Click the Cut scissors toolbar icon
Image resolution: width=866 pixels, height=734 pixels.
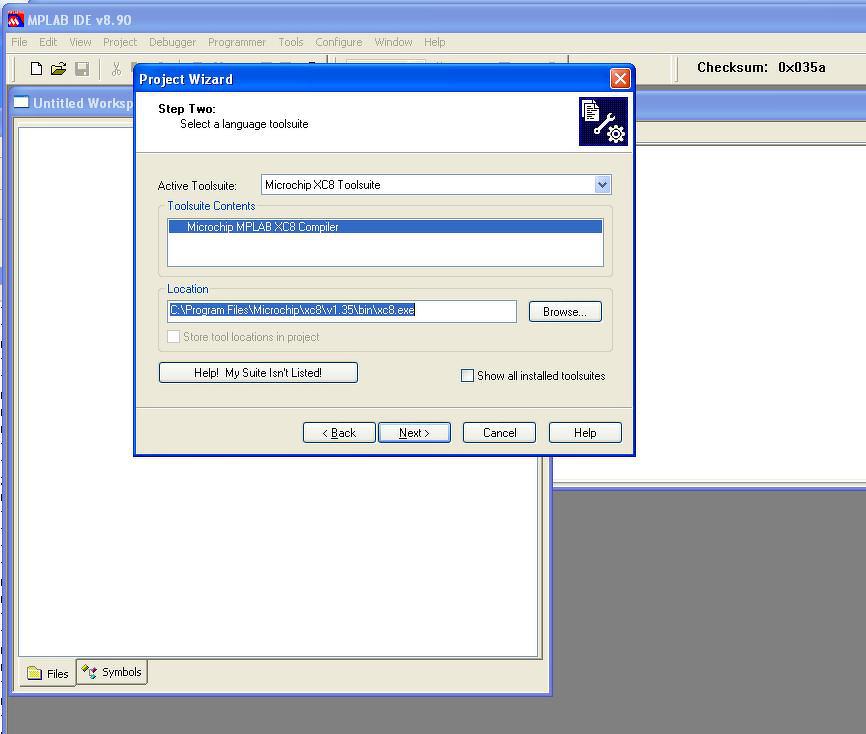(116, 69)
